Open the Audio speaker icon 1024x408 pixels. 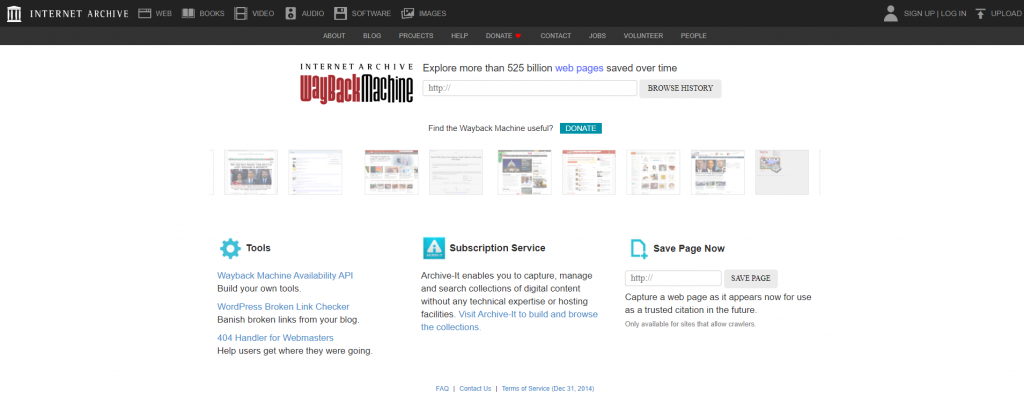tap(291, 13)
